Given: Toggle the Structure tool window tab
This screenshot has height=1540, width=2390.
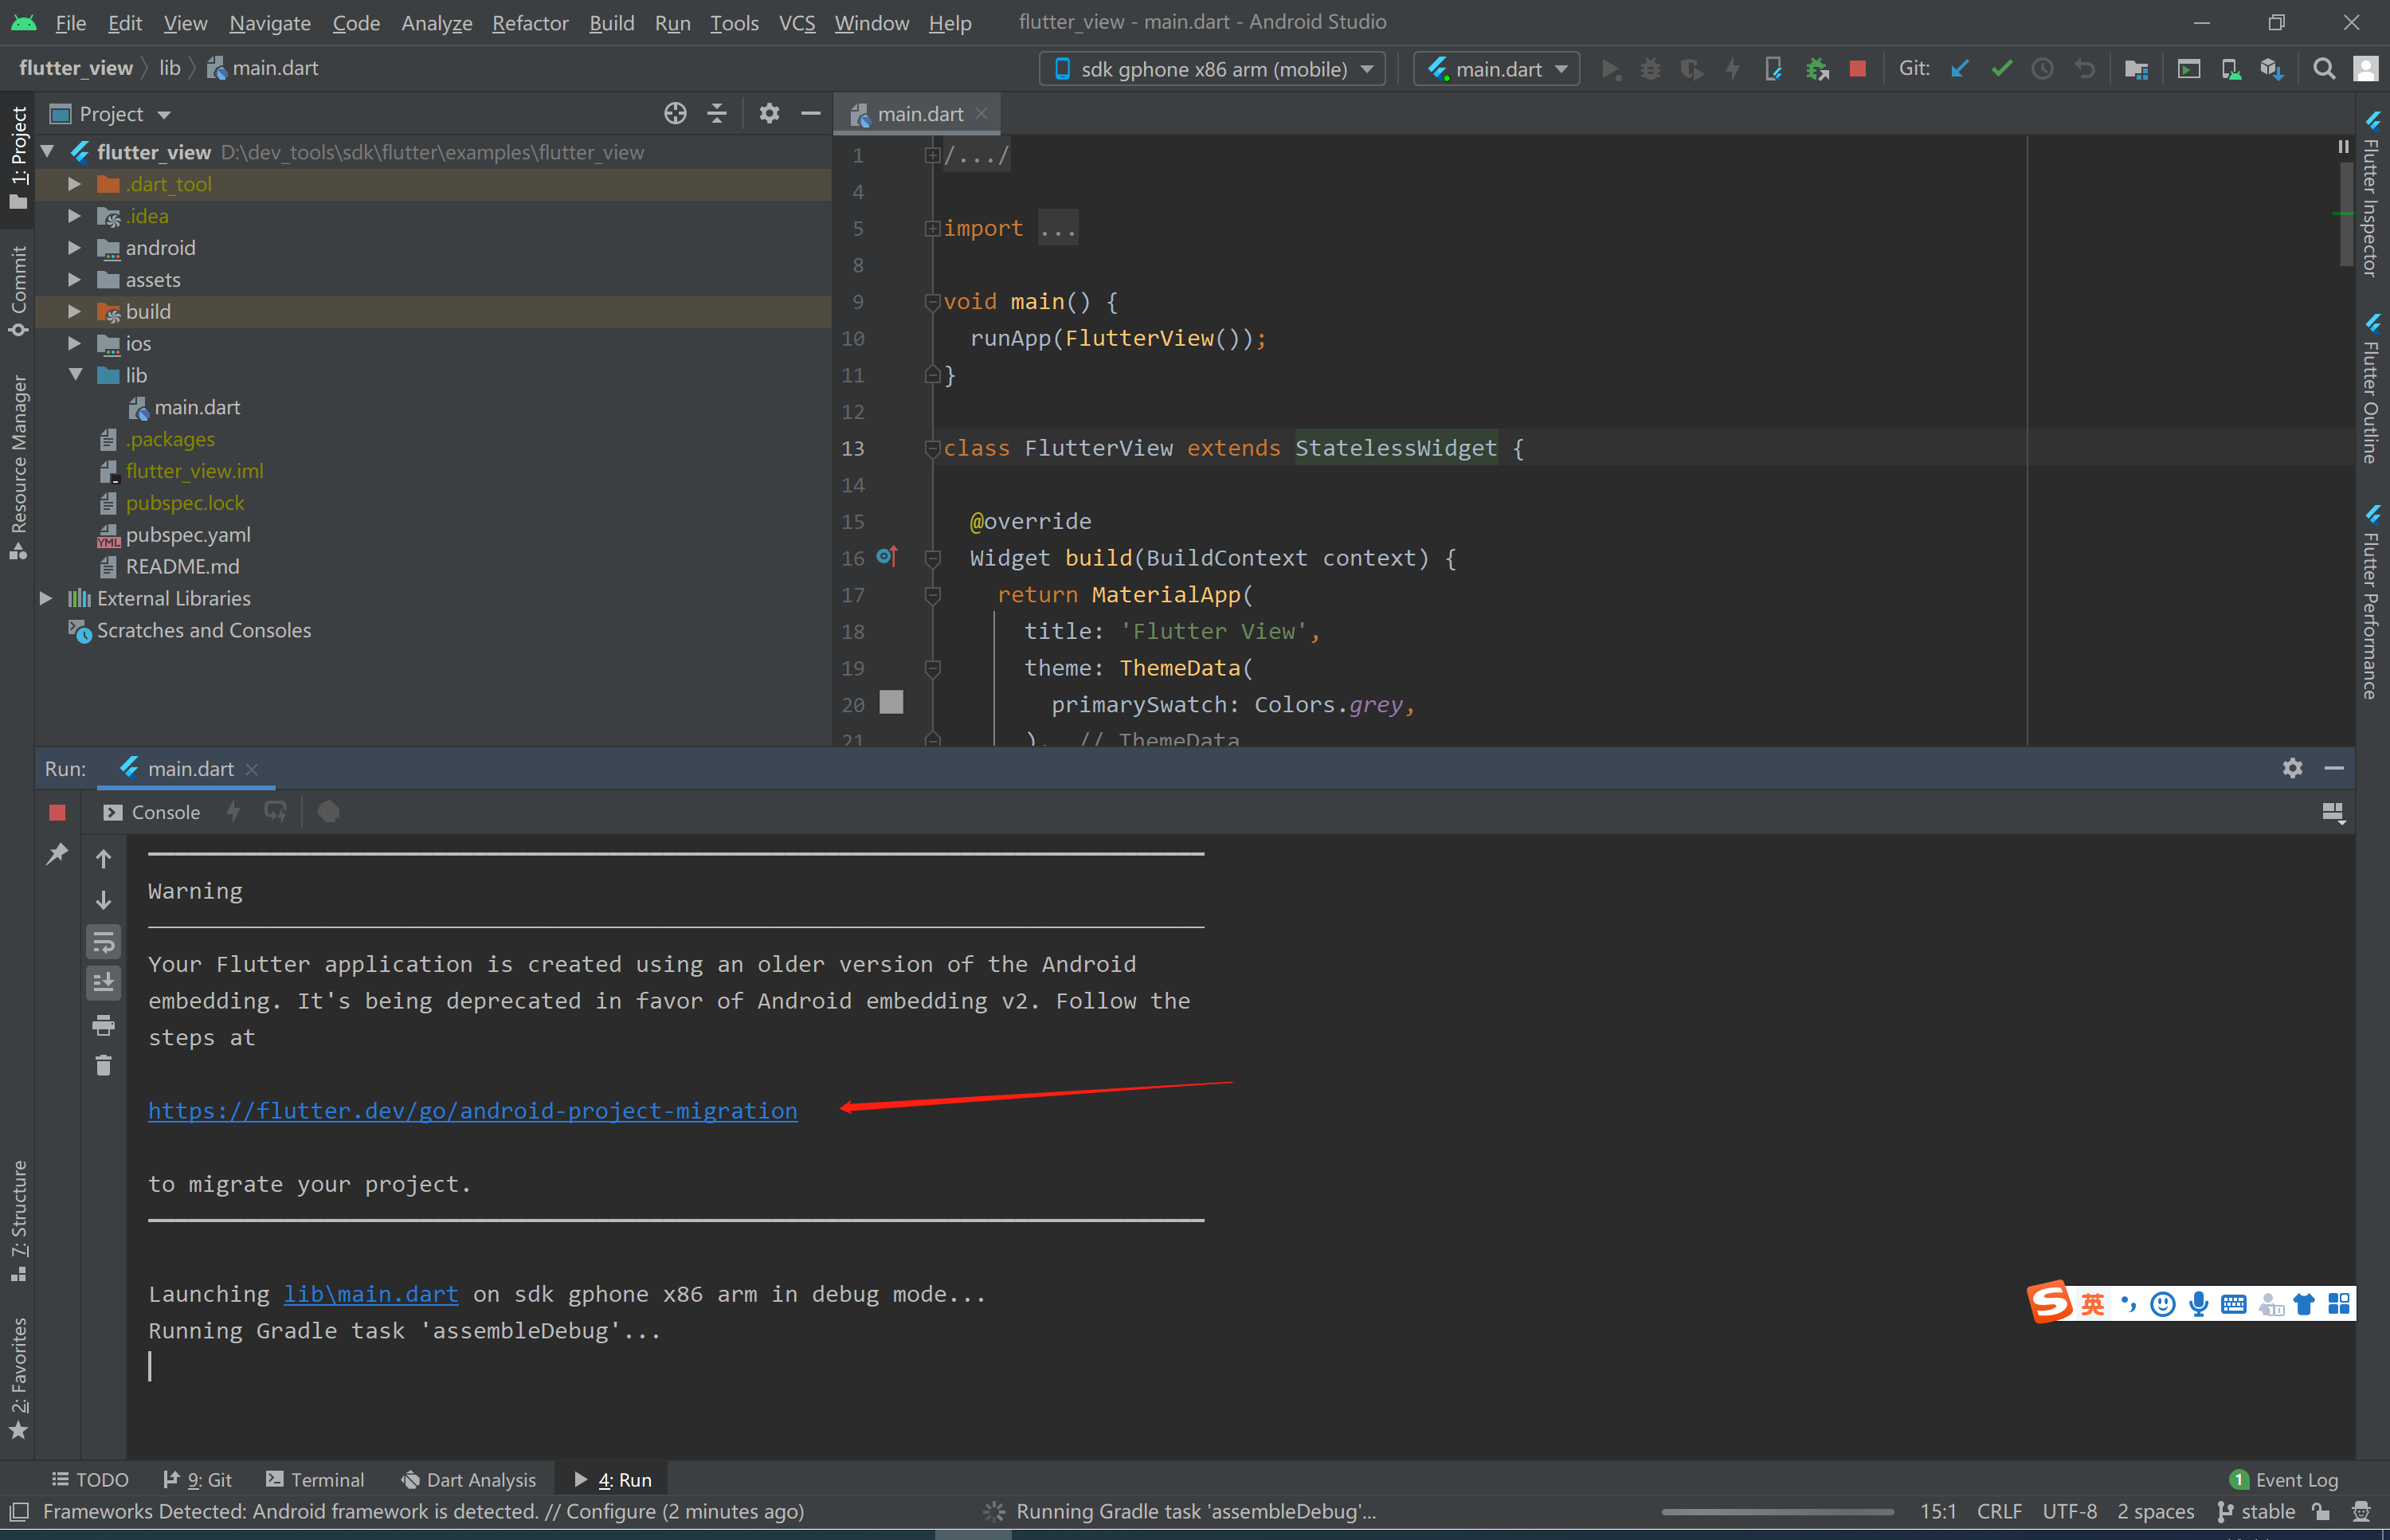Looking at the screenshot, I should pos(18,1220).
